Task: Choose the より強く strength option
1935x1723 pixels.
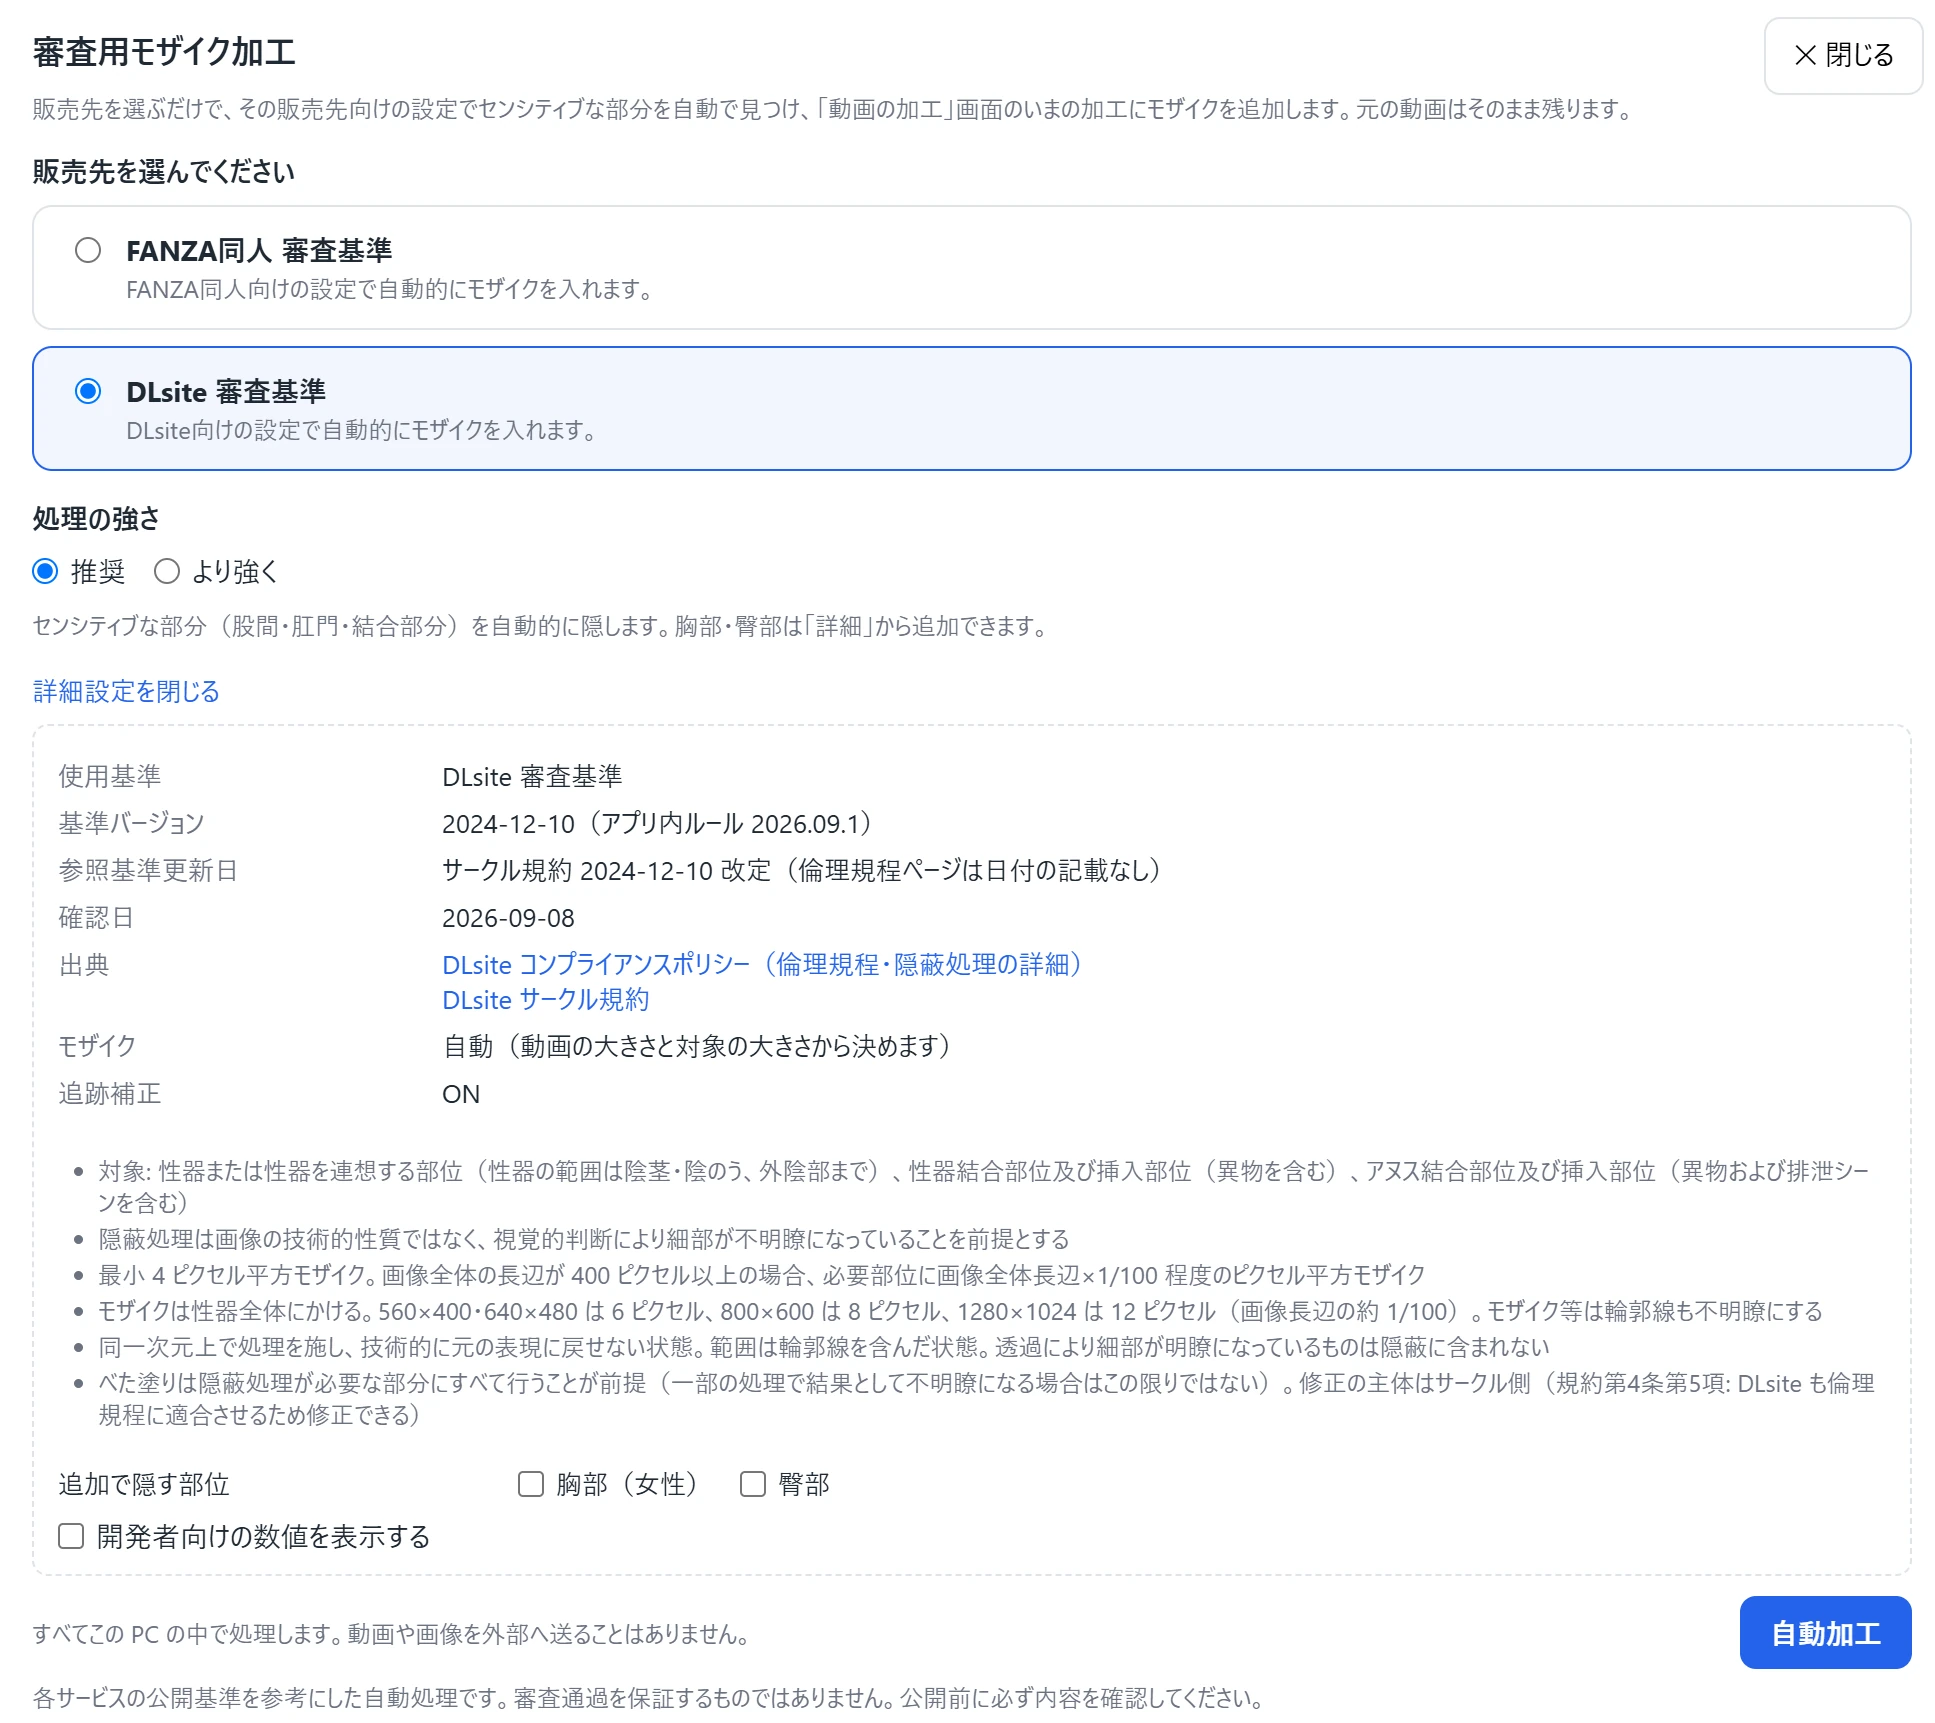Action: [167, 571]
